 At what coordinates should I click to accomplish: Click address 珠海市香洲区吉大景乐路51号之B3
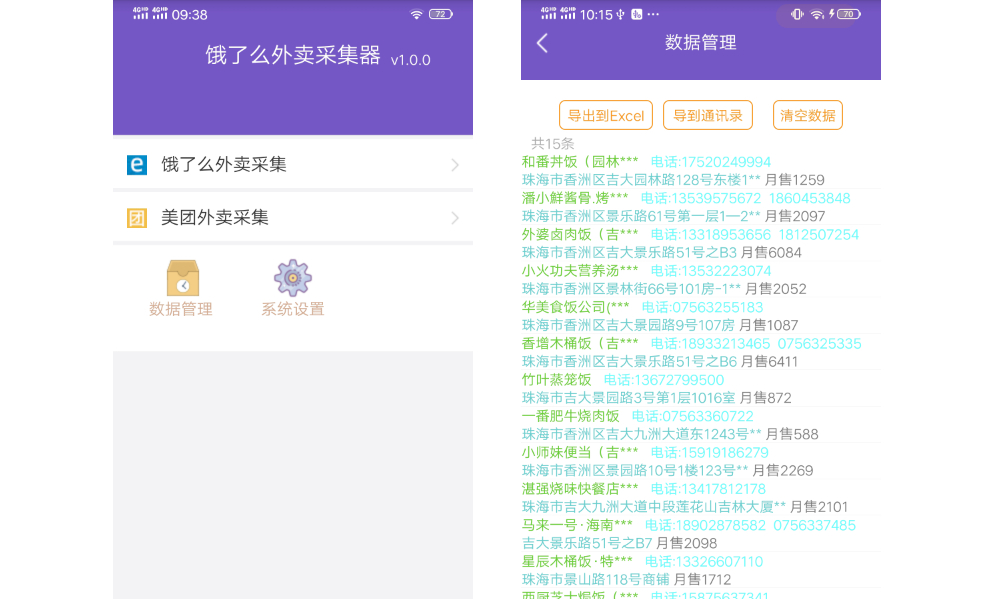(x=629, y=253)
